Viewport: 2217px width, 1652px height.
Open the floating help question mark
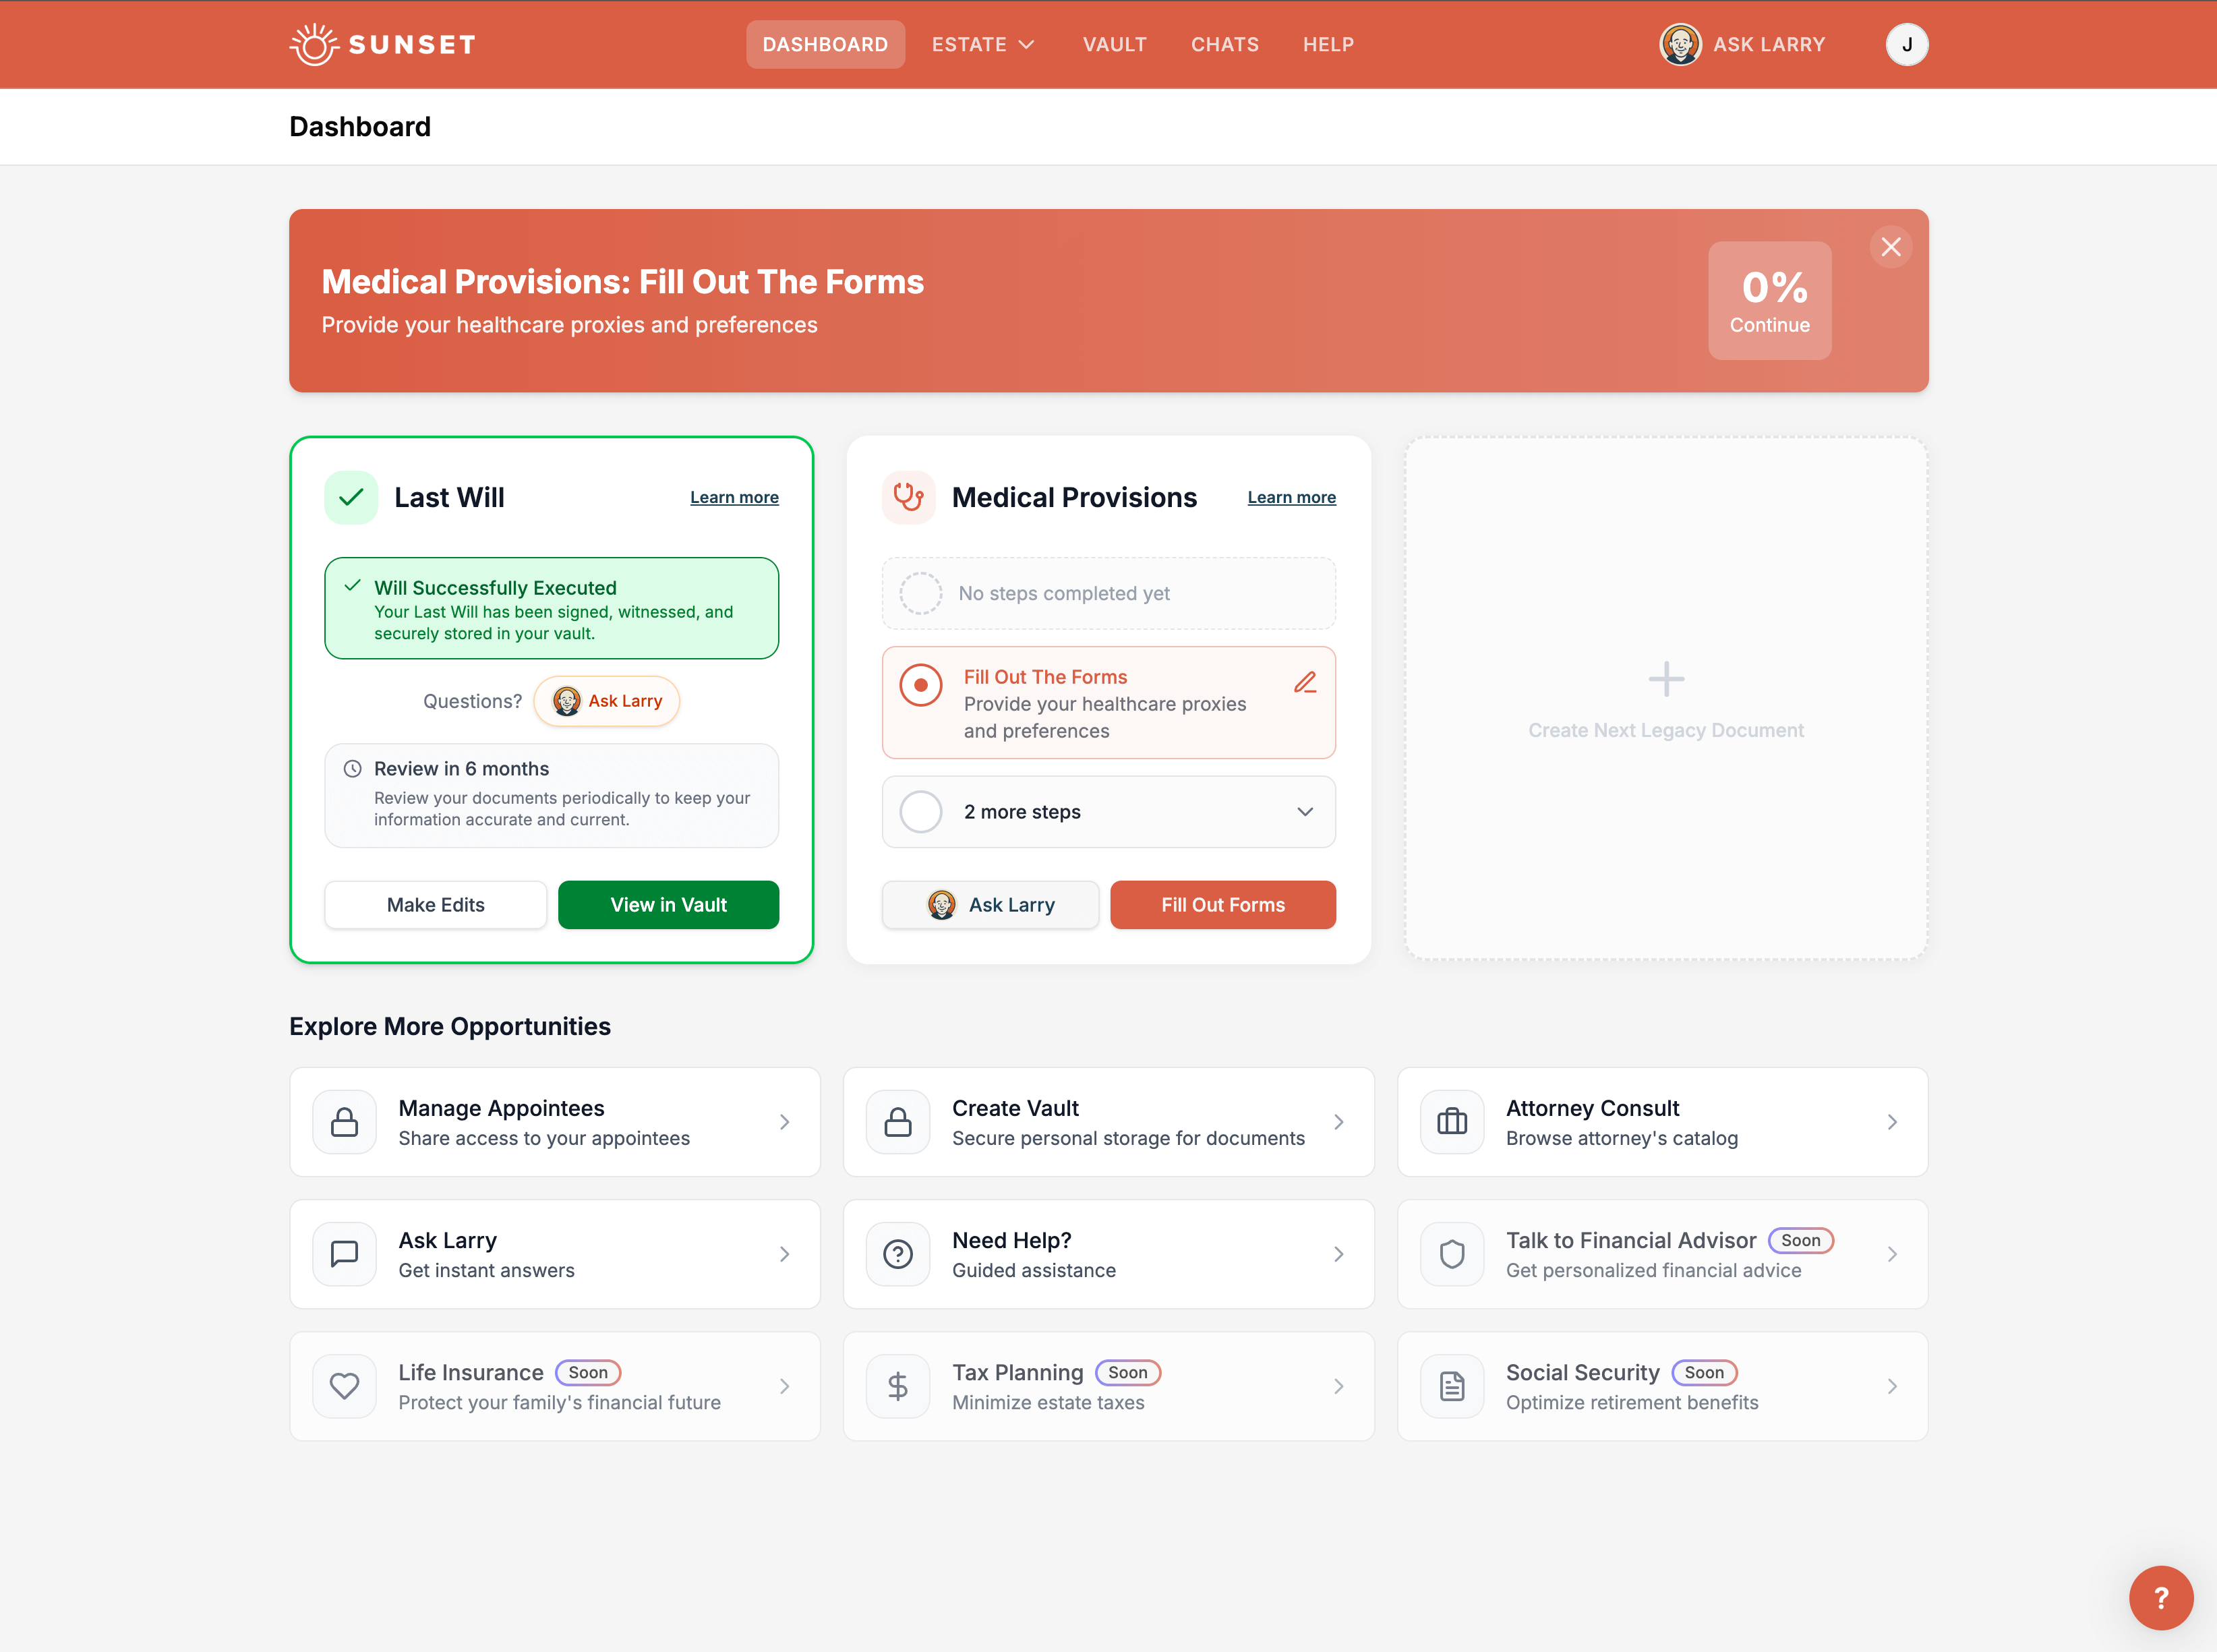[2161, 1597]
